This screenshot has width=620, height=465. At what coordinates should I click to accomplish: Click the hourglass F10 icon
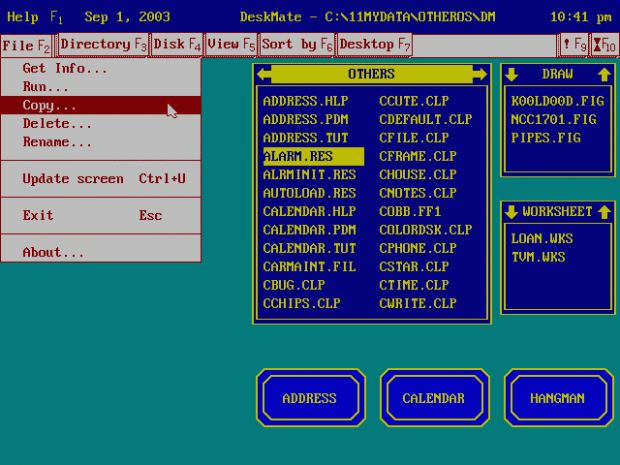603,45
